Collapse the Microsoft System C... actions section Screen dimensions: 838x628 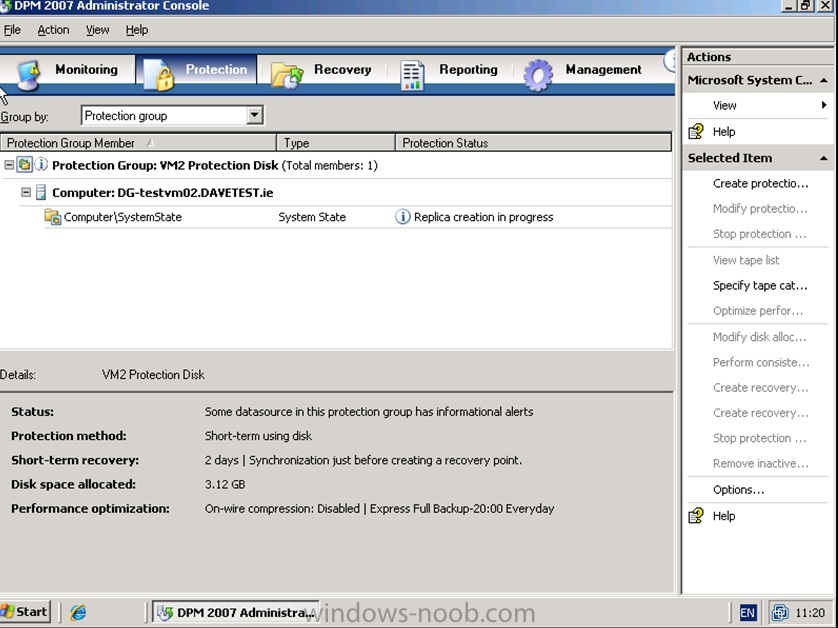824,80
